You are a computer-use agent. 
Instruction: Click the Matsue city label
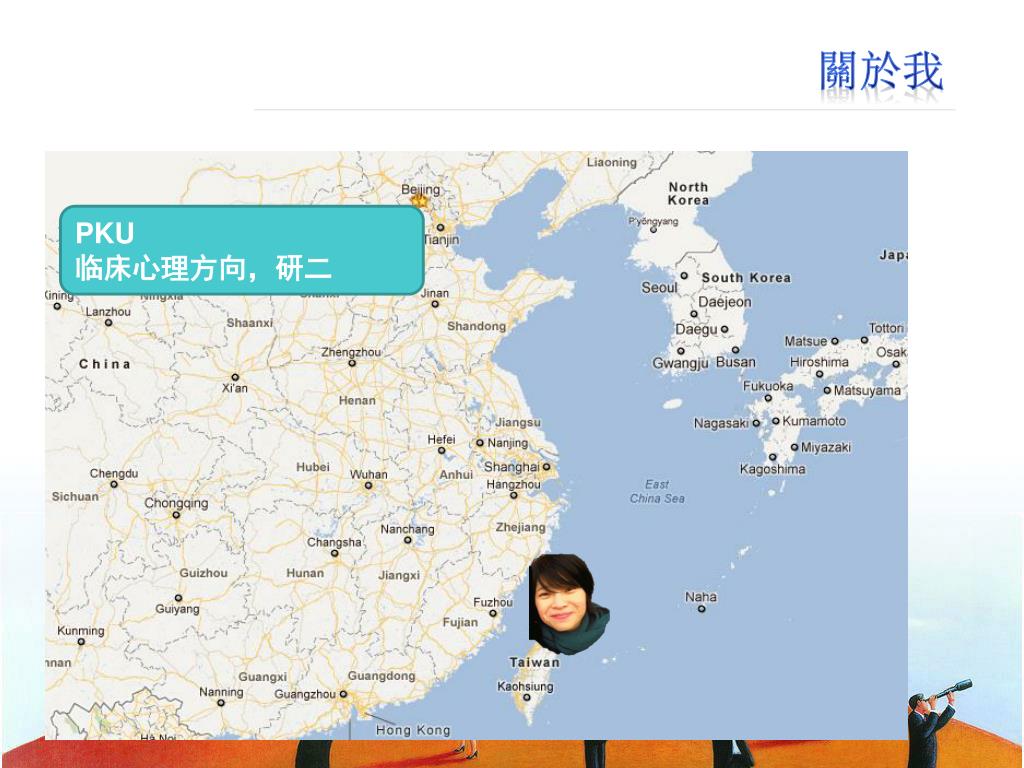click(806, 341)
